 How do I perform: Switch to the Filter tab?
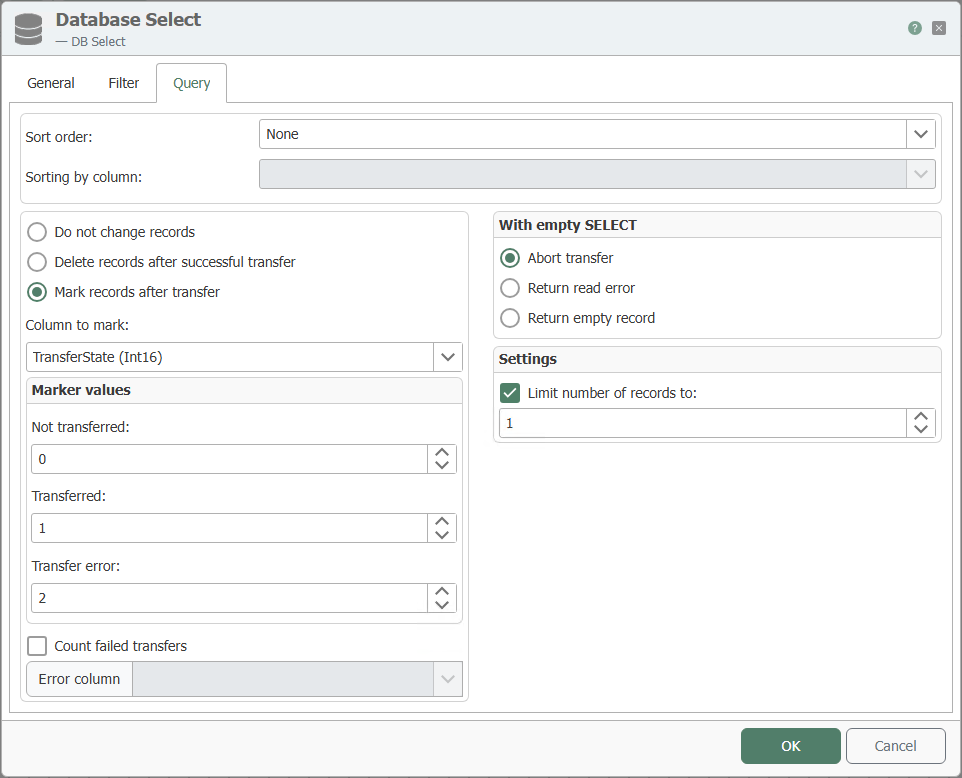pyautogui.click(x=123, y=83)
